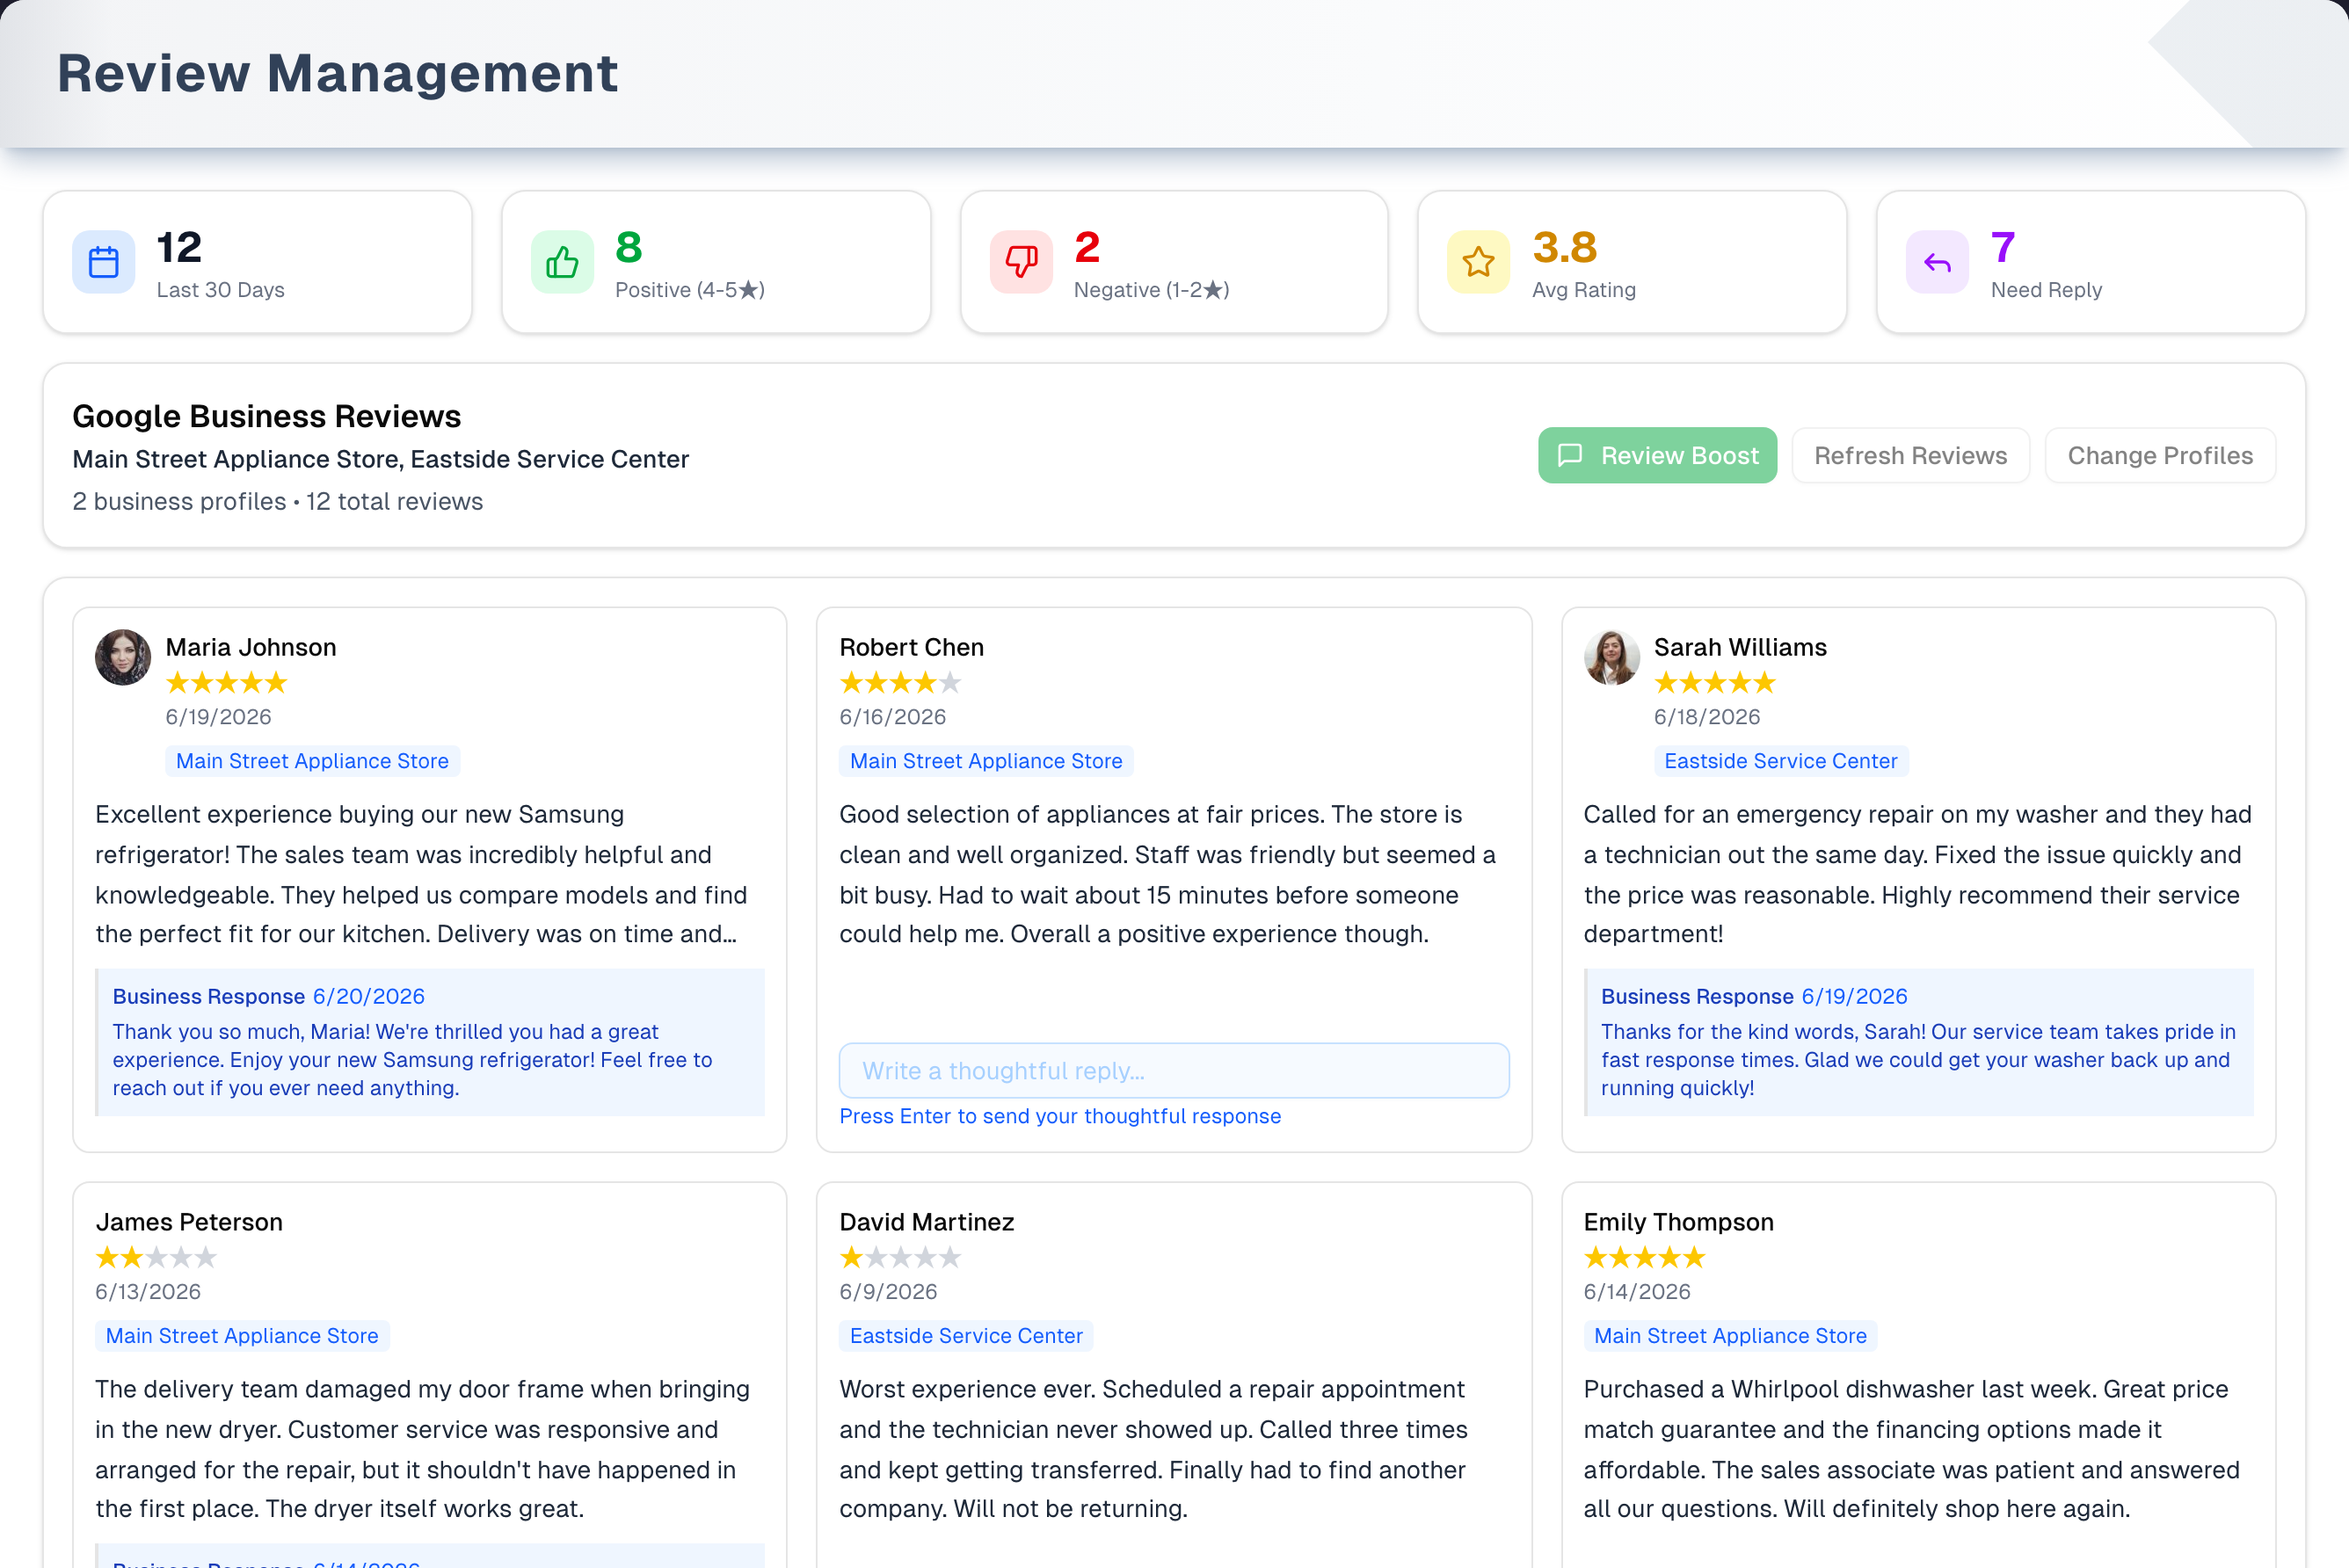
Task: Click the date 6/9/2026 on David Martinez's review
Action: pyautogui.click(x=888, y=1292)
